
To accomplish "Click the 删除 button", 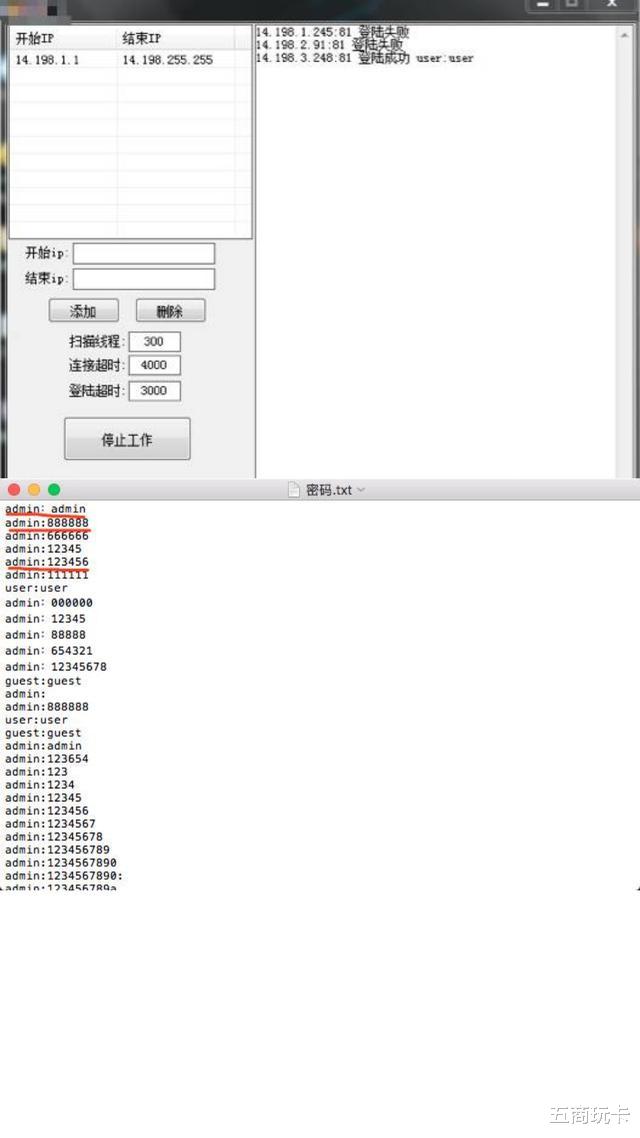I will pyautogui.click(x=171, y=311).
